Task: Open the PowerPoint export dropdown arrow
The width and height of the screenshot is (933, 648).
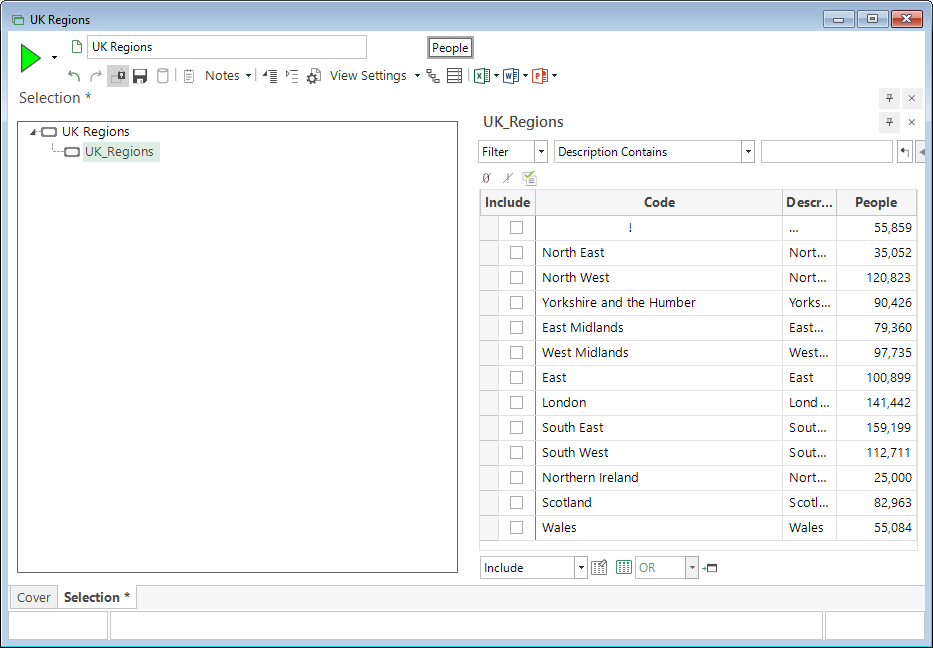Action: point(555,76)
